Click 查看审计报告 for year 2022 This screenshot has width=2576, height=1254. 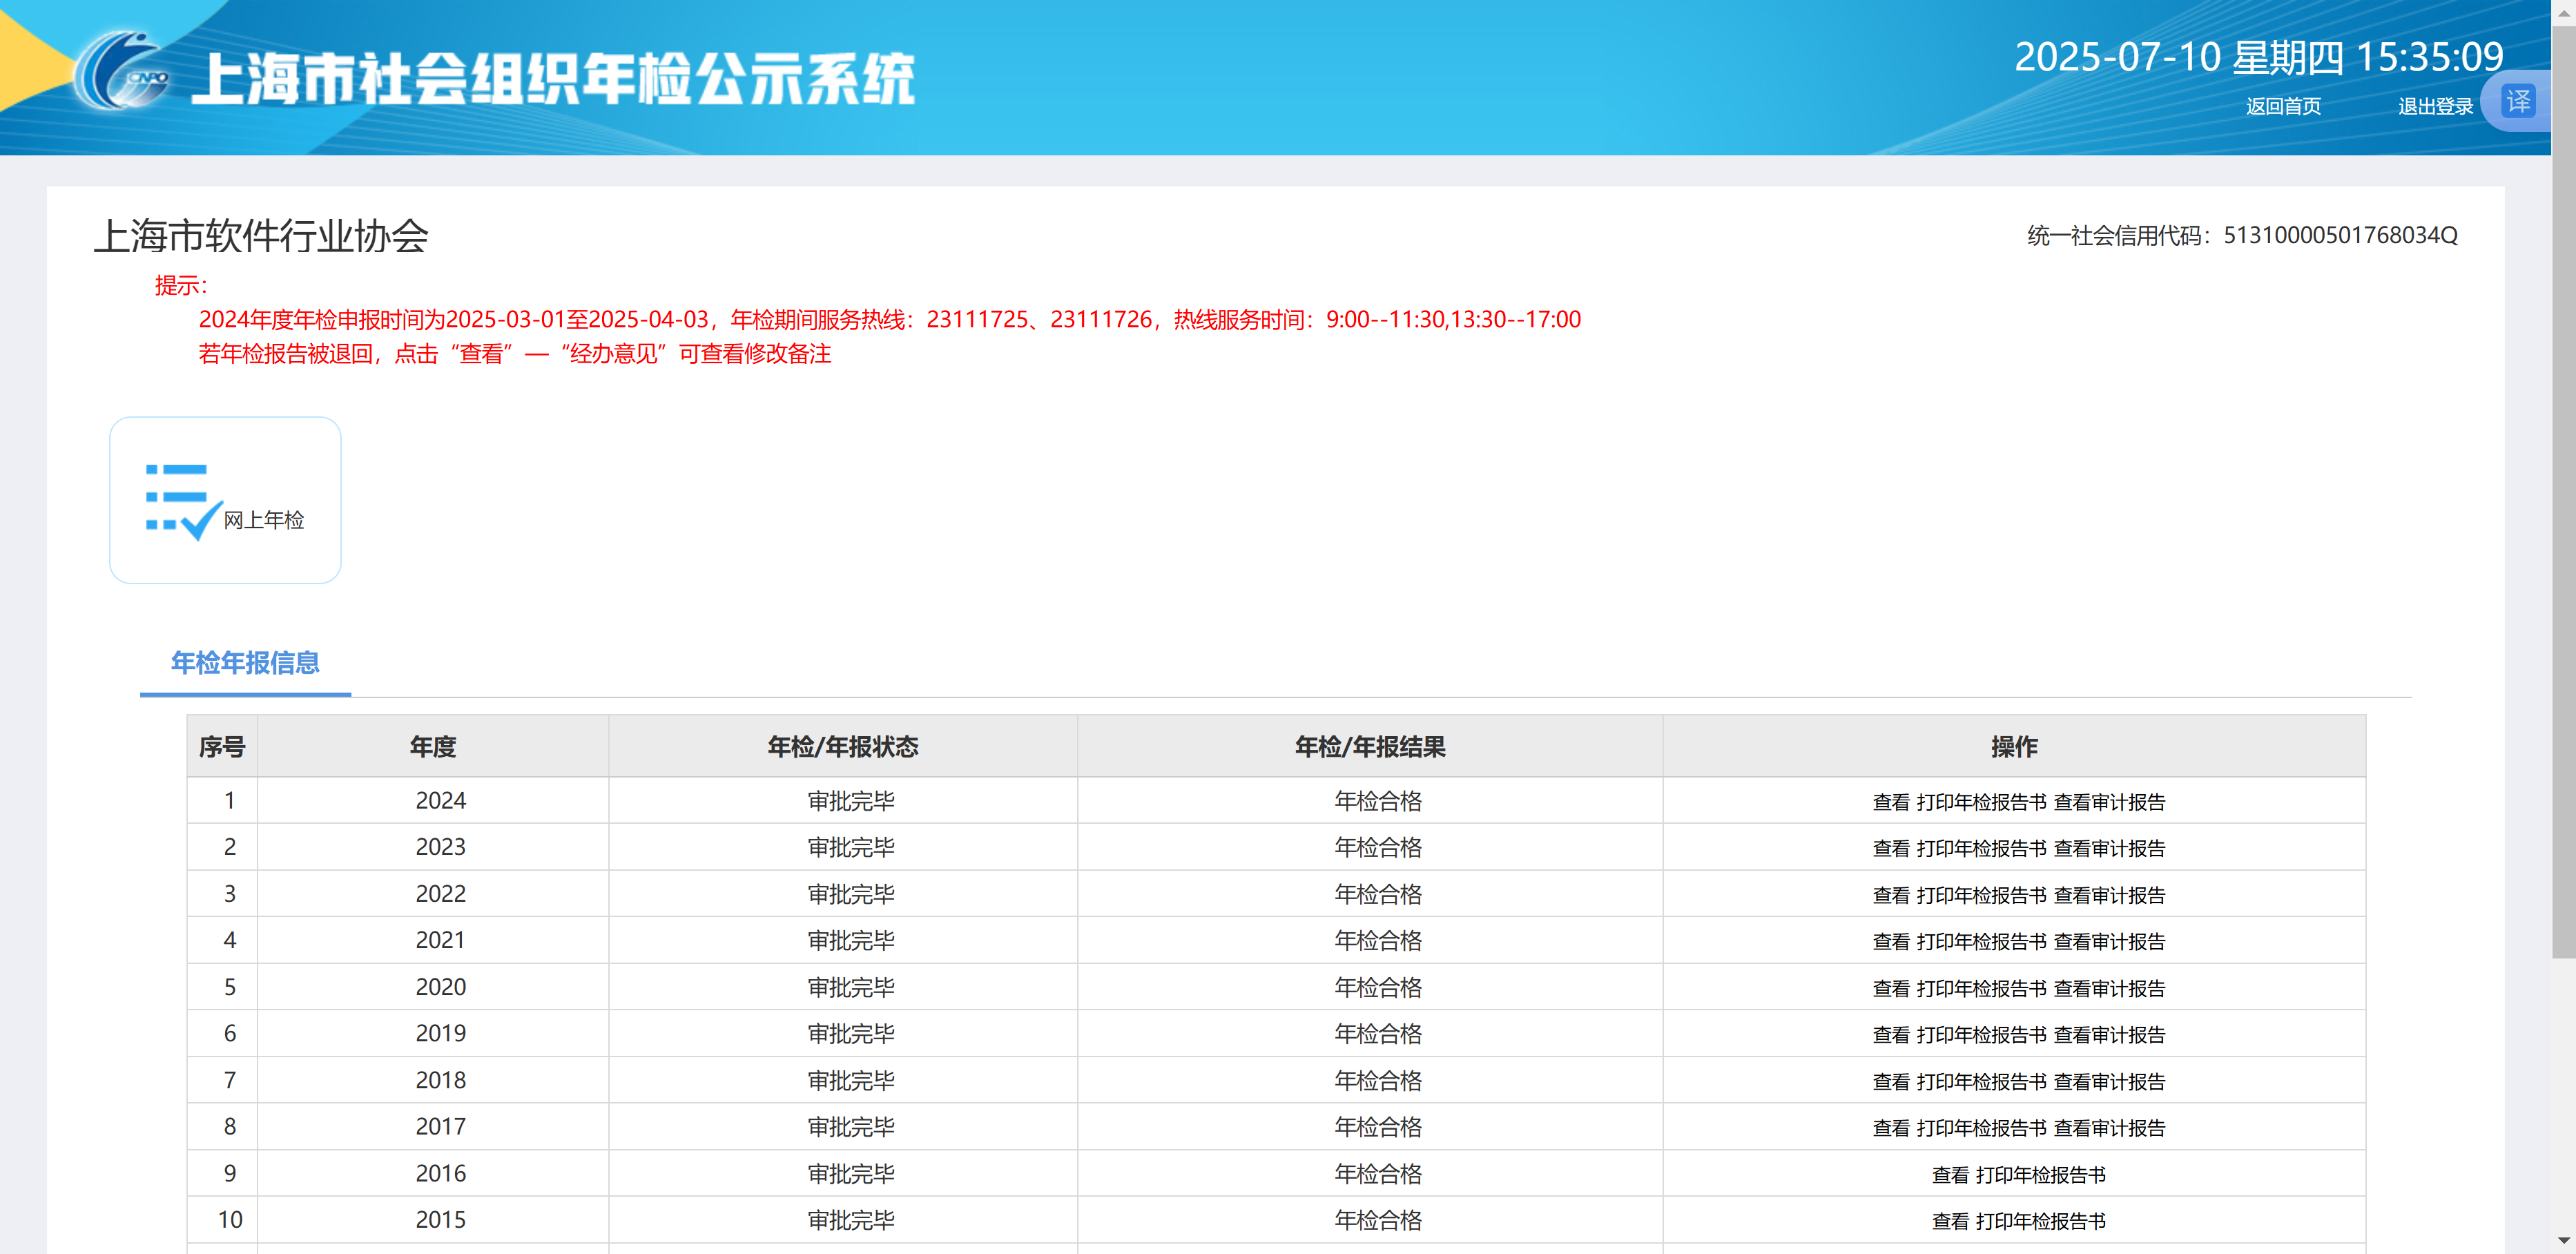[2109, 895]
